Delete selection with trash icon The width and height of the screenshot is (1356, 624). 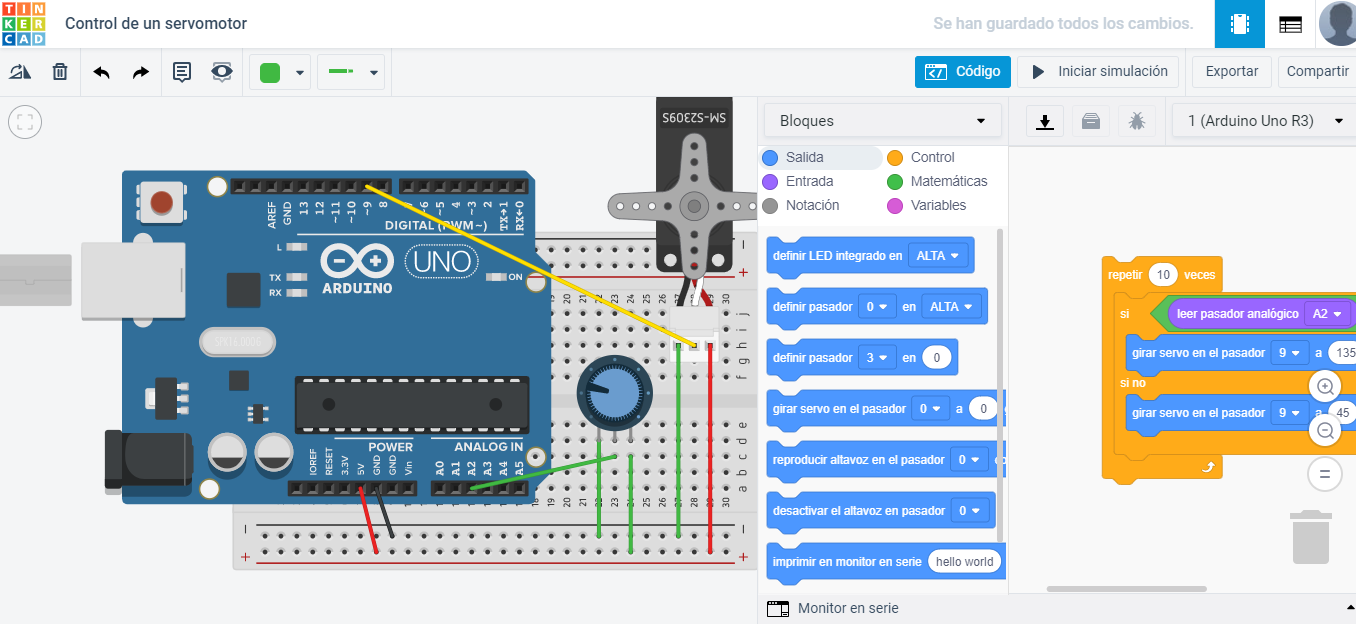60,72
